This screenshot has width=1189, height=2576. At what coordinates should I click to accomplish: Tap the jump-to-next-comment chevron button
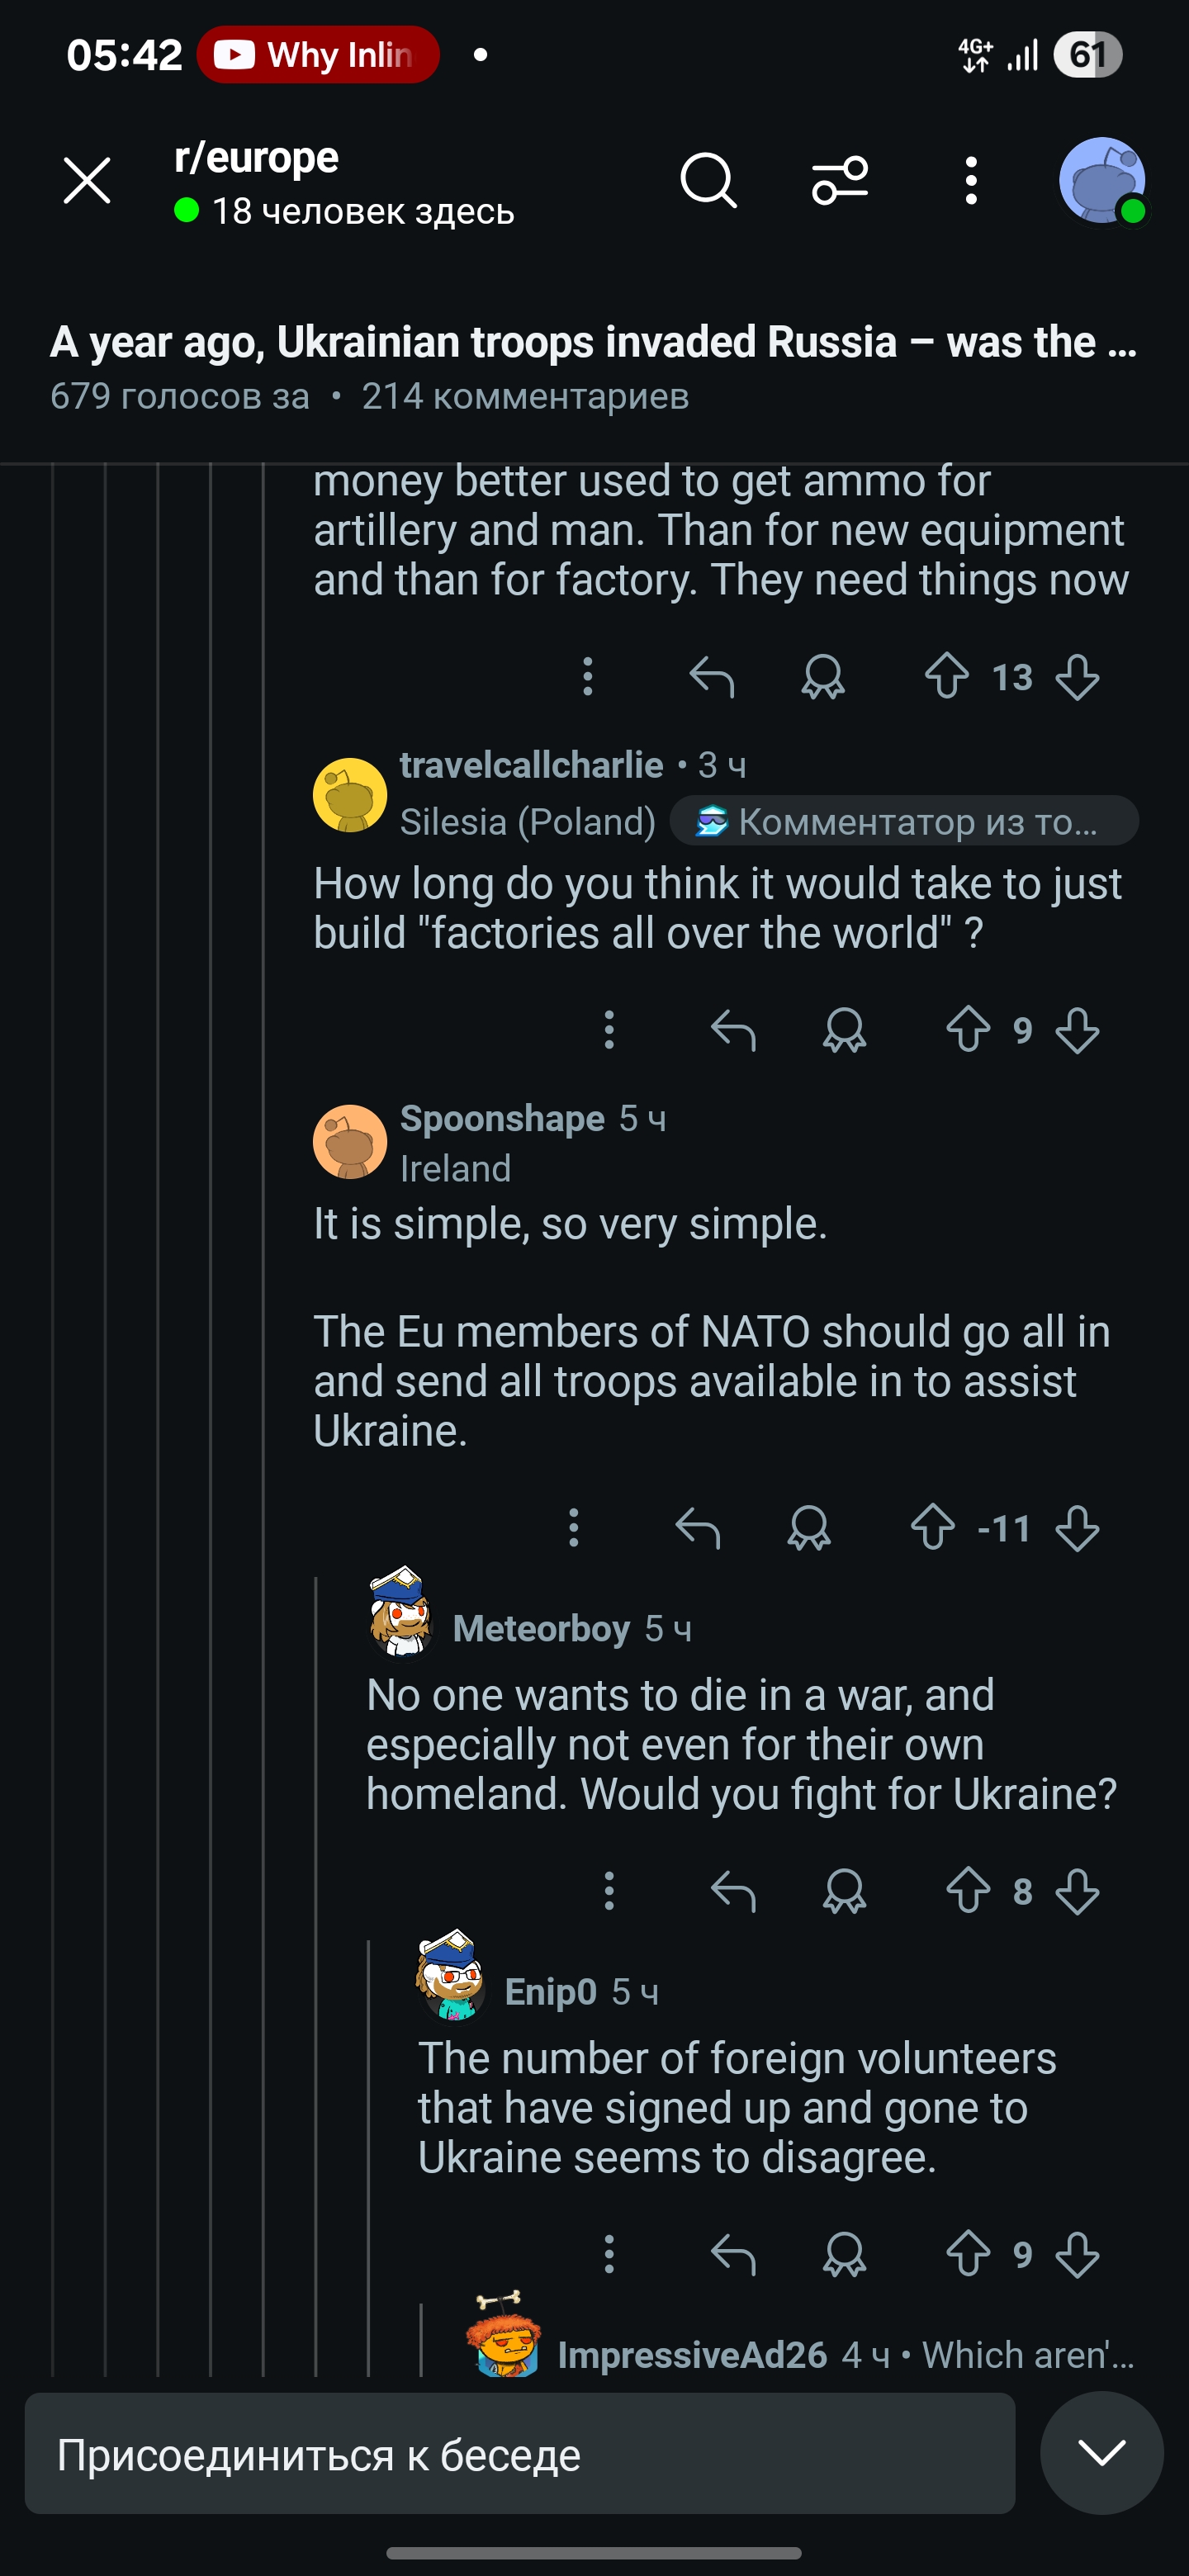coord(1102,2452)
